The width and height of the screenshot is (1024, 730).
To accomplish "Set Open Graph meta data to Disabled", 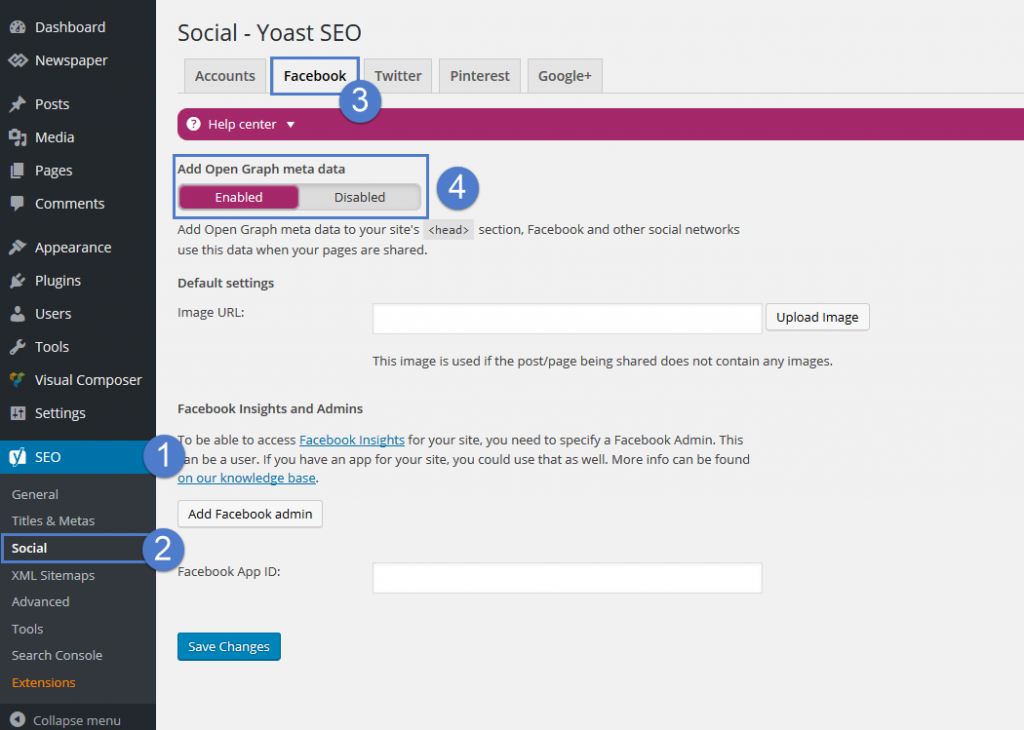I will click(360, 197).
